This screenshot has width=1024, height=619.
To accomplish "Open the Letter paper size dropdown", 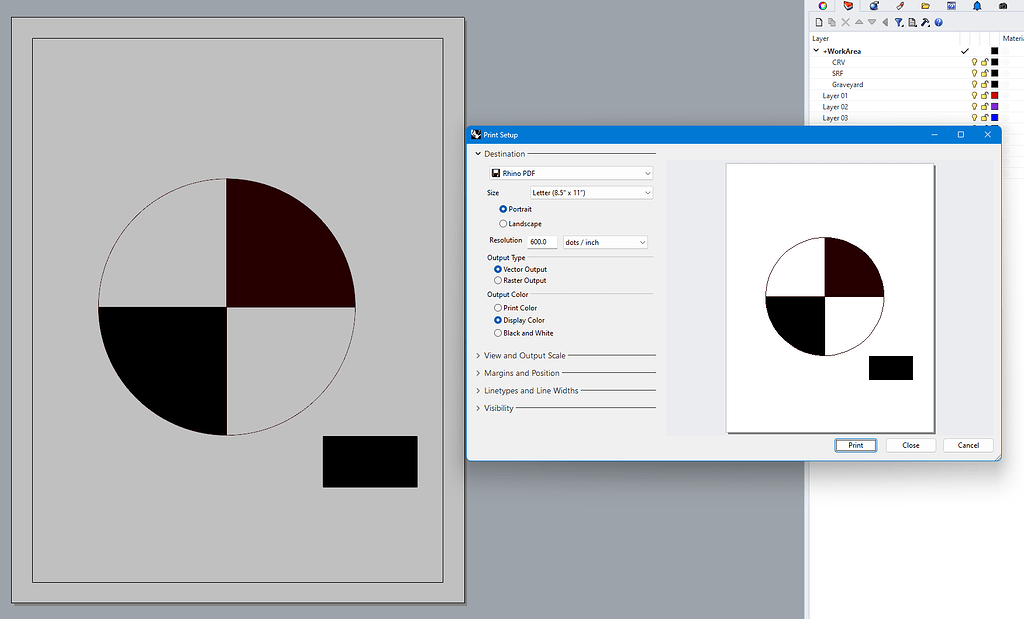I will 591,192.
